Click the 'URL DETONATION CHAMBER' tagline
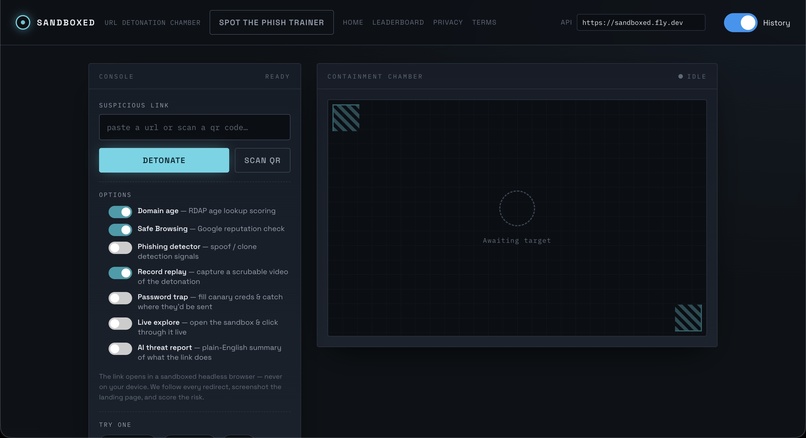Screen dimensions: 806x438 152,23
